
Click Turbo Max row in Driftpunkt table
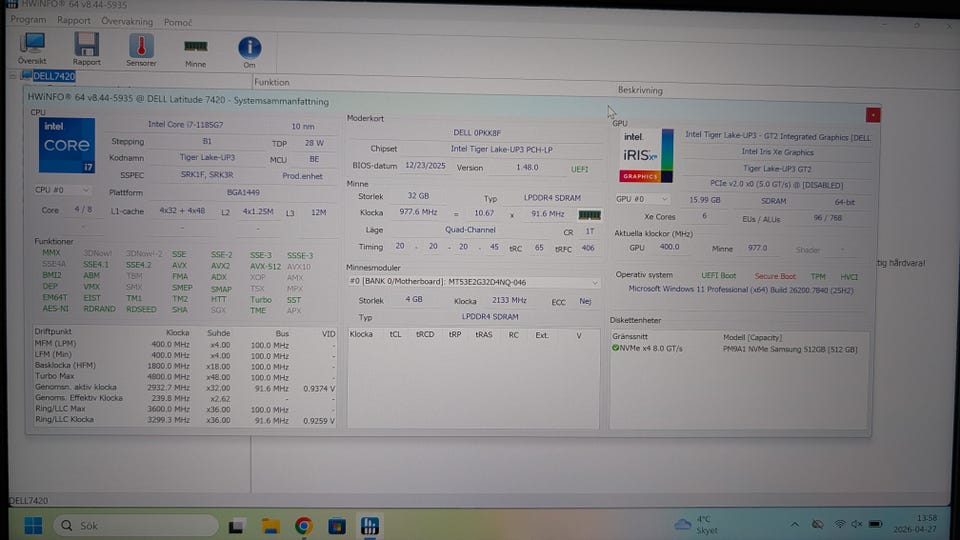coord(185,377)
